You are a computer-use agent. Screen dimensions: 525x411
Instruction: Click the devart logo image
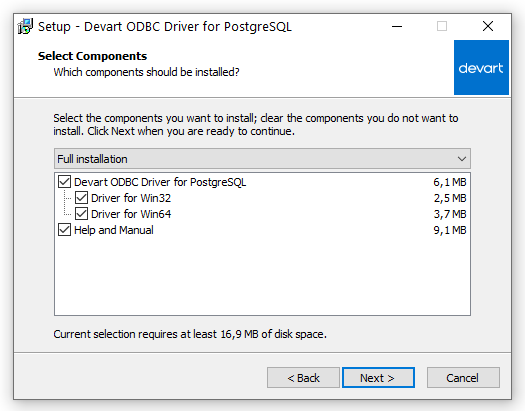click(481, 68)
